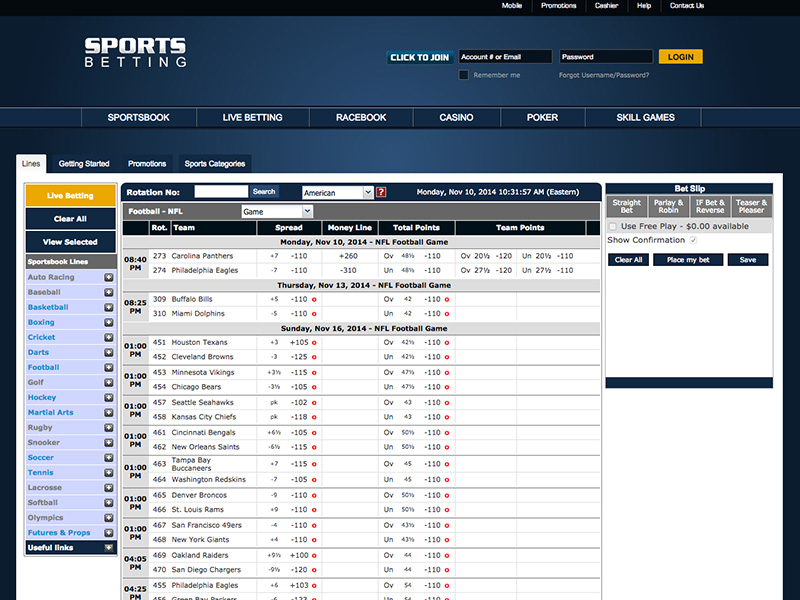
Task: Open SKILL GAMES section
Action: tap(645, 117)
